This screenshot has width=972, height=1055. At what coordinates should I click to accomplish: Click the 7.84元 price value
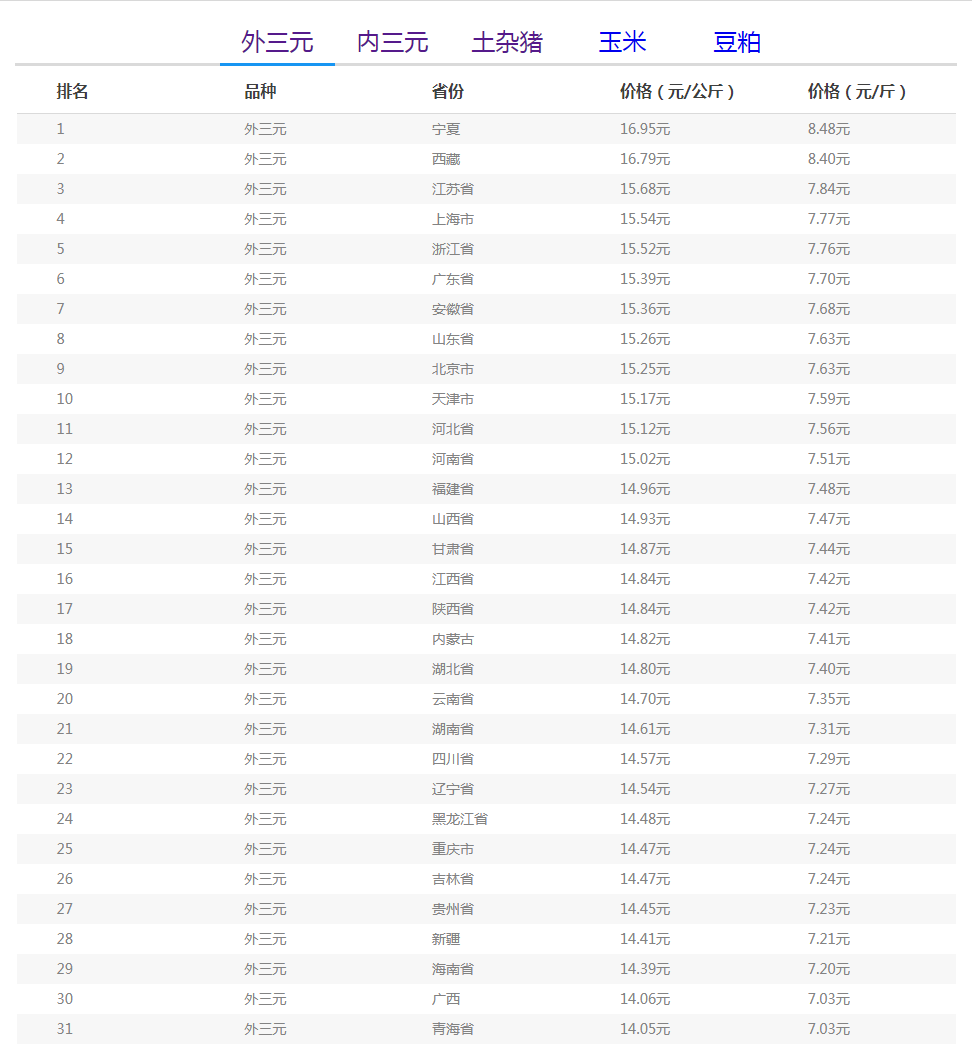pos(829,189)
